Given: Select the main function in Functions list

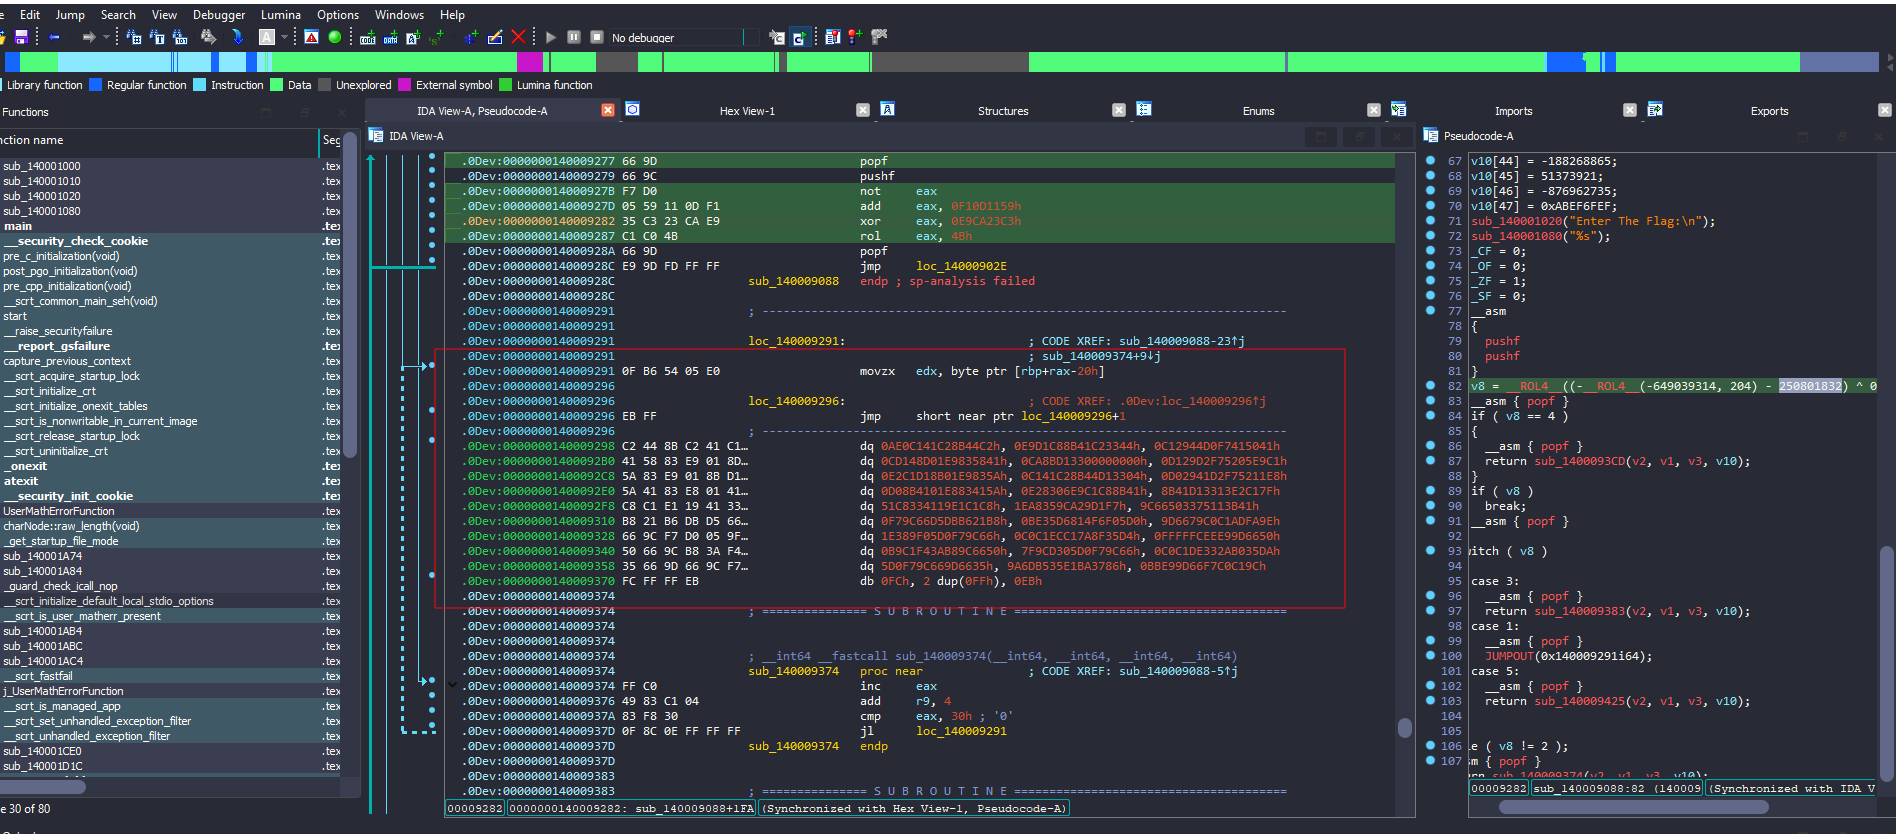Looking at the screenshot, I should [x=18, y=226].
